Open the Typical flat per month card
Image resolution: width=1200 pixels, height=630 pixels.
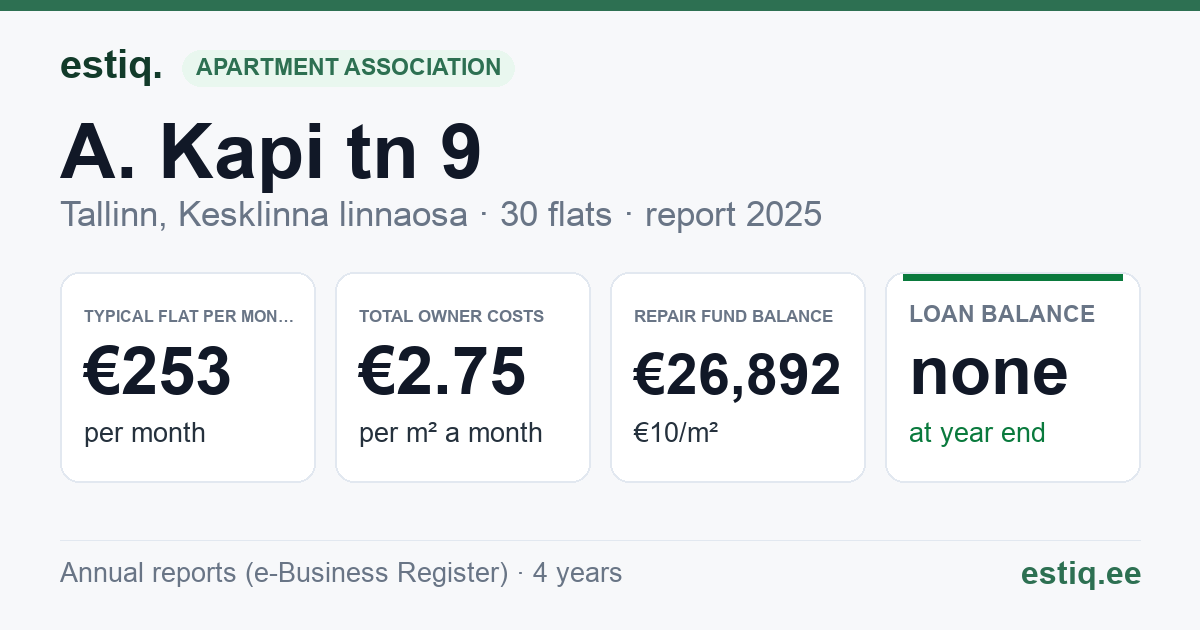point(188,377)
